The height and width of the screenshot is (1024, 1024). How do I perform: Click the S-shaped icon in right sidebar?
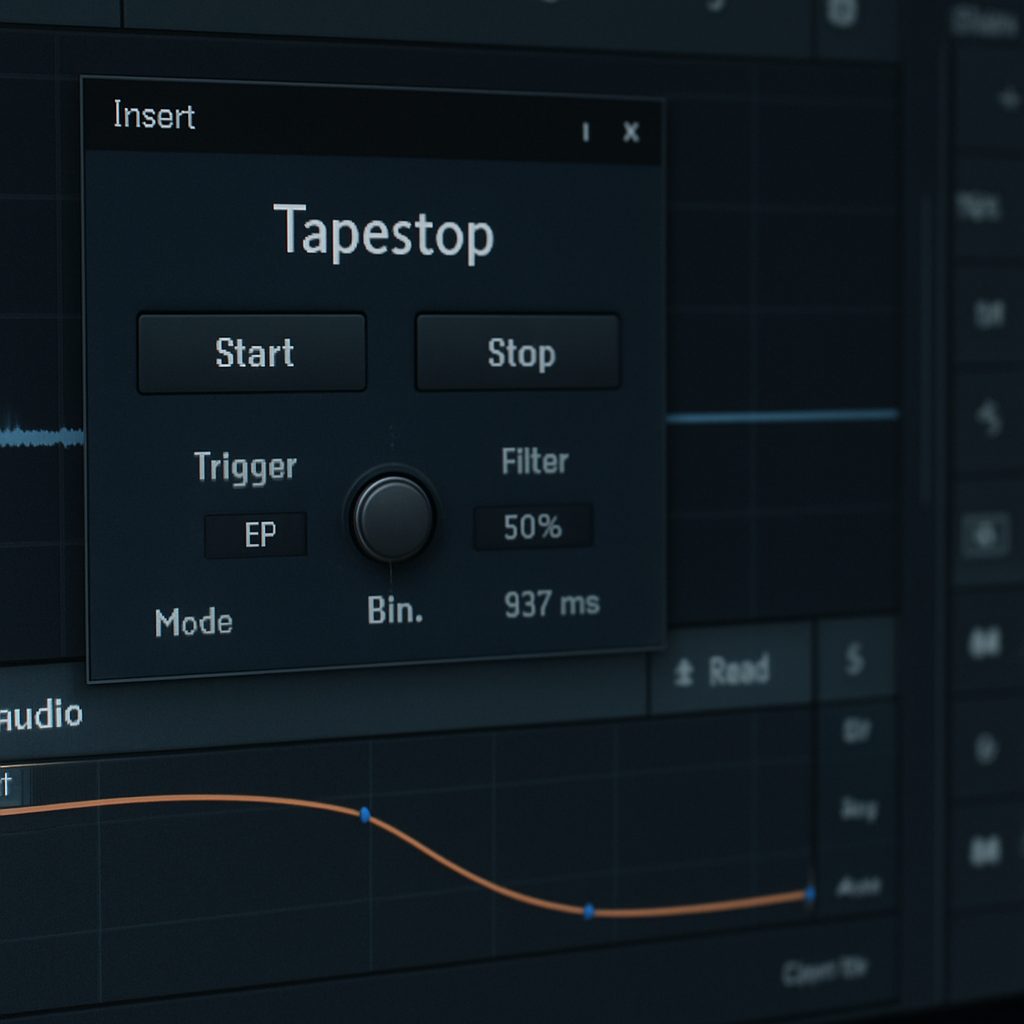988,420
